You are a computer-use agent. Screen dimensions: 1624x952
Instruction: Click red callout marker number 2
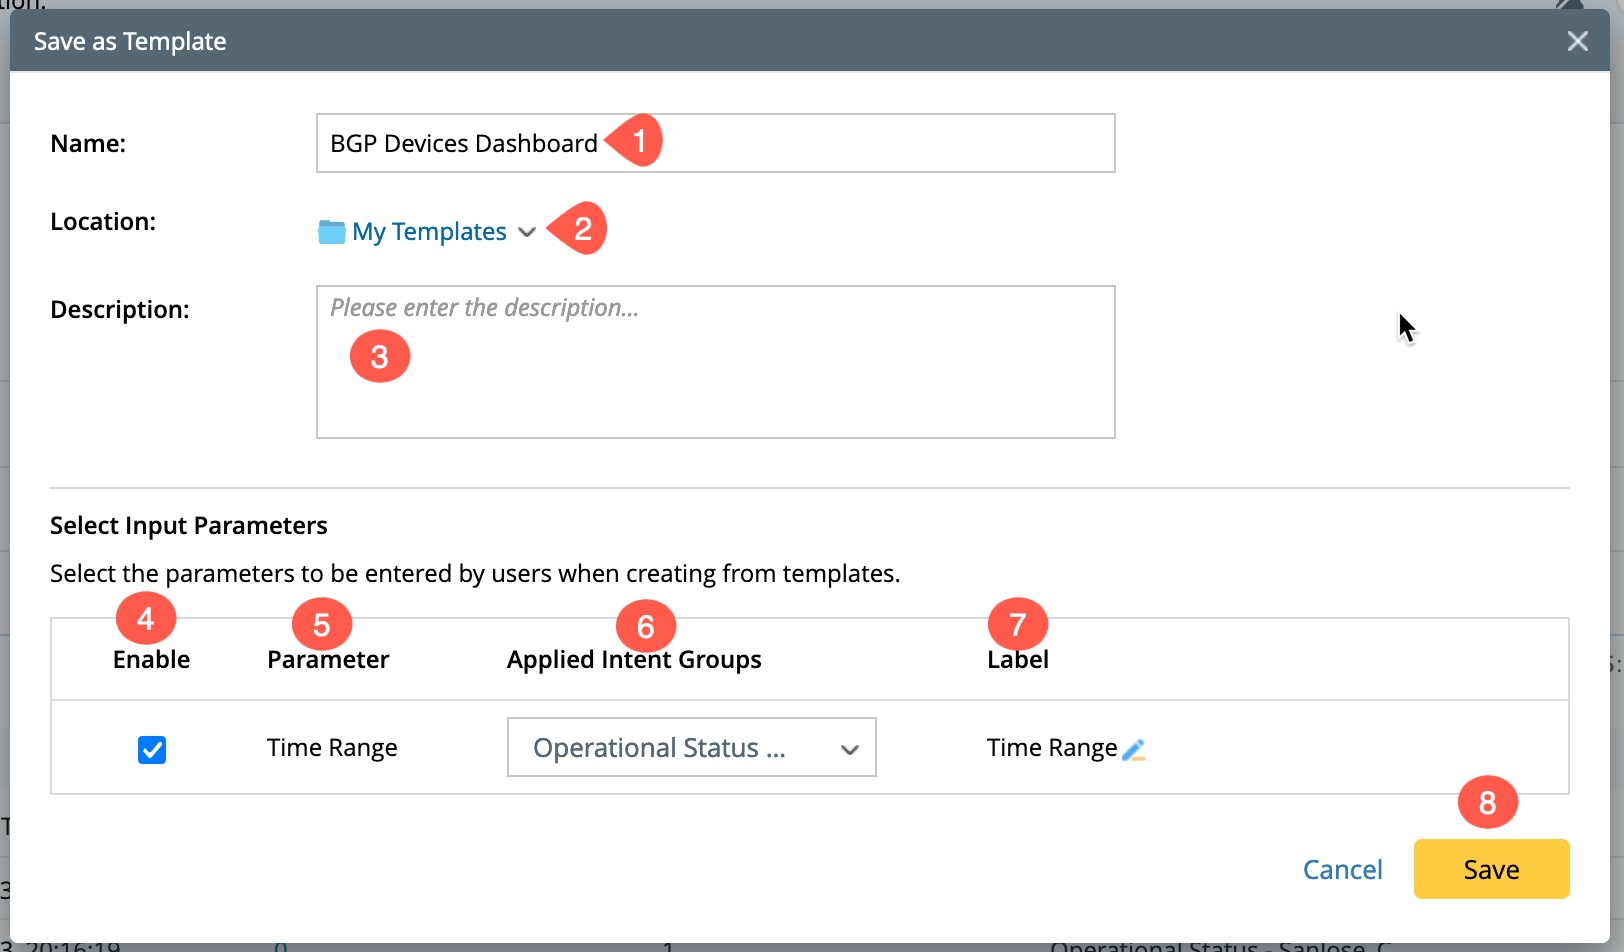coord(581,229)
